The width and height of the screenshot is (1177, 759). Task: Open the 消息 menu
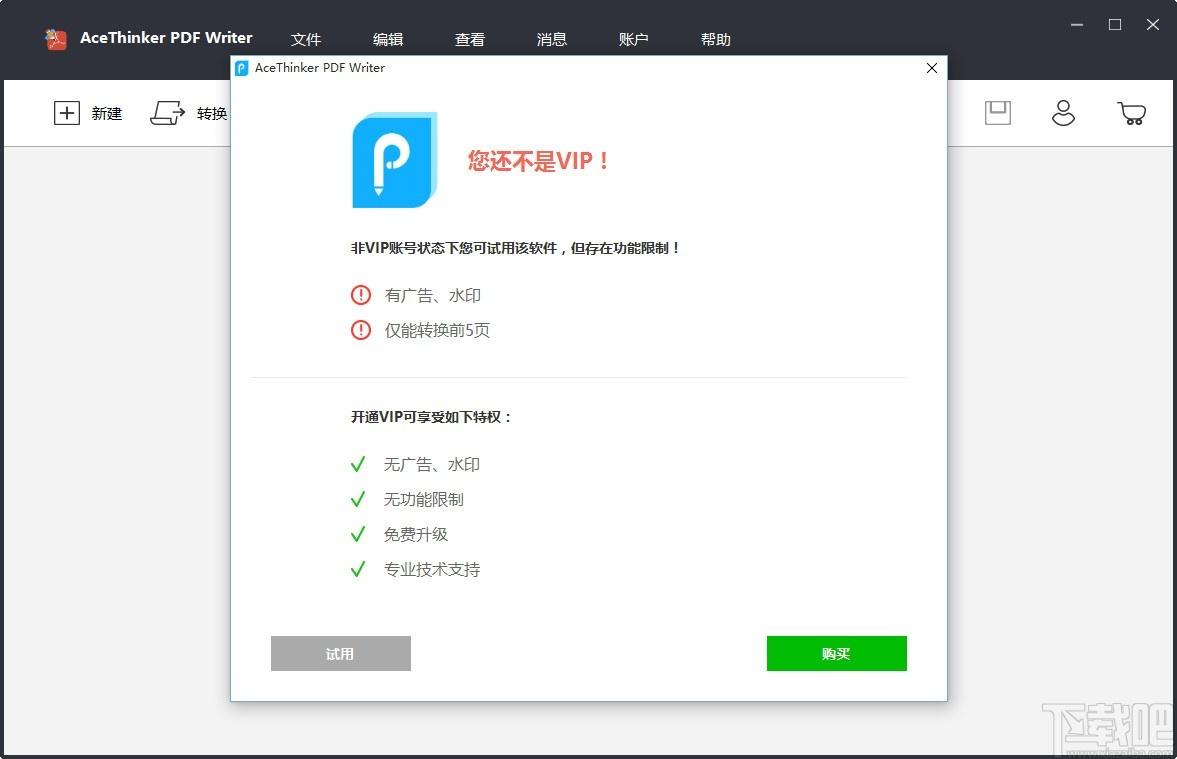[552, 39]
